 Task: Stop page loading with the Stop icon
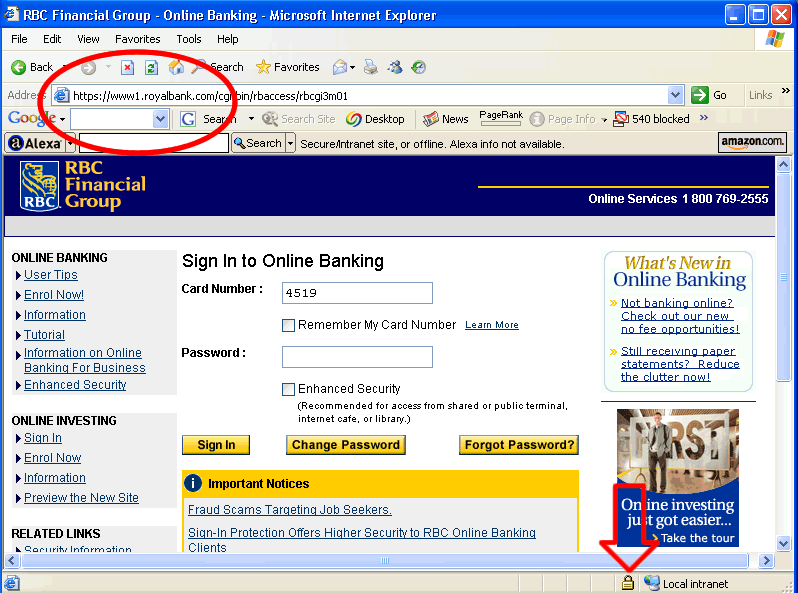click(x=127, y=67)
